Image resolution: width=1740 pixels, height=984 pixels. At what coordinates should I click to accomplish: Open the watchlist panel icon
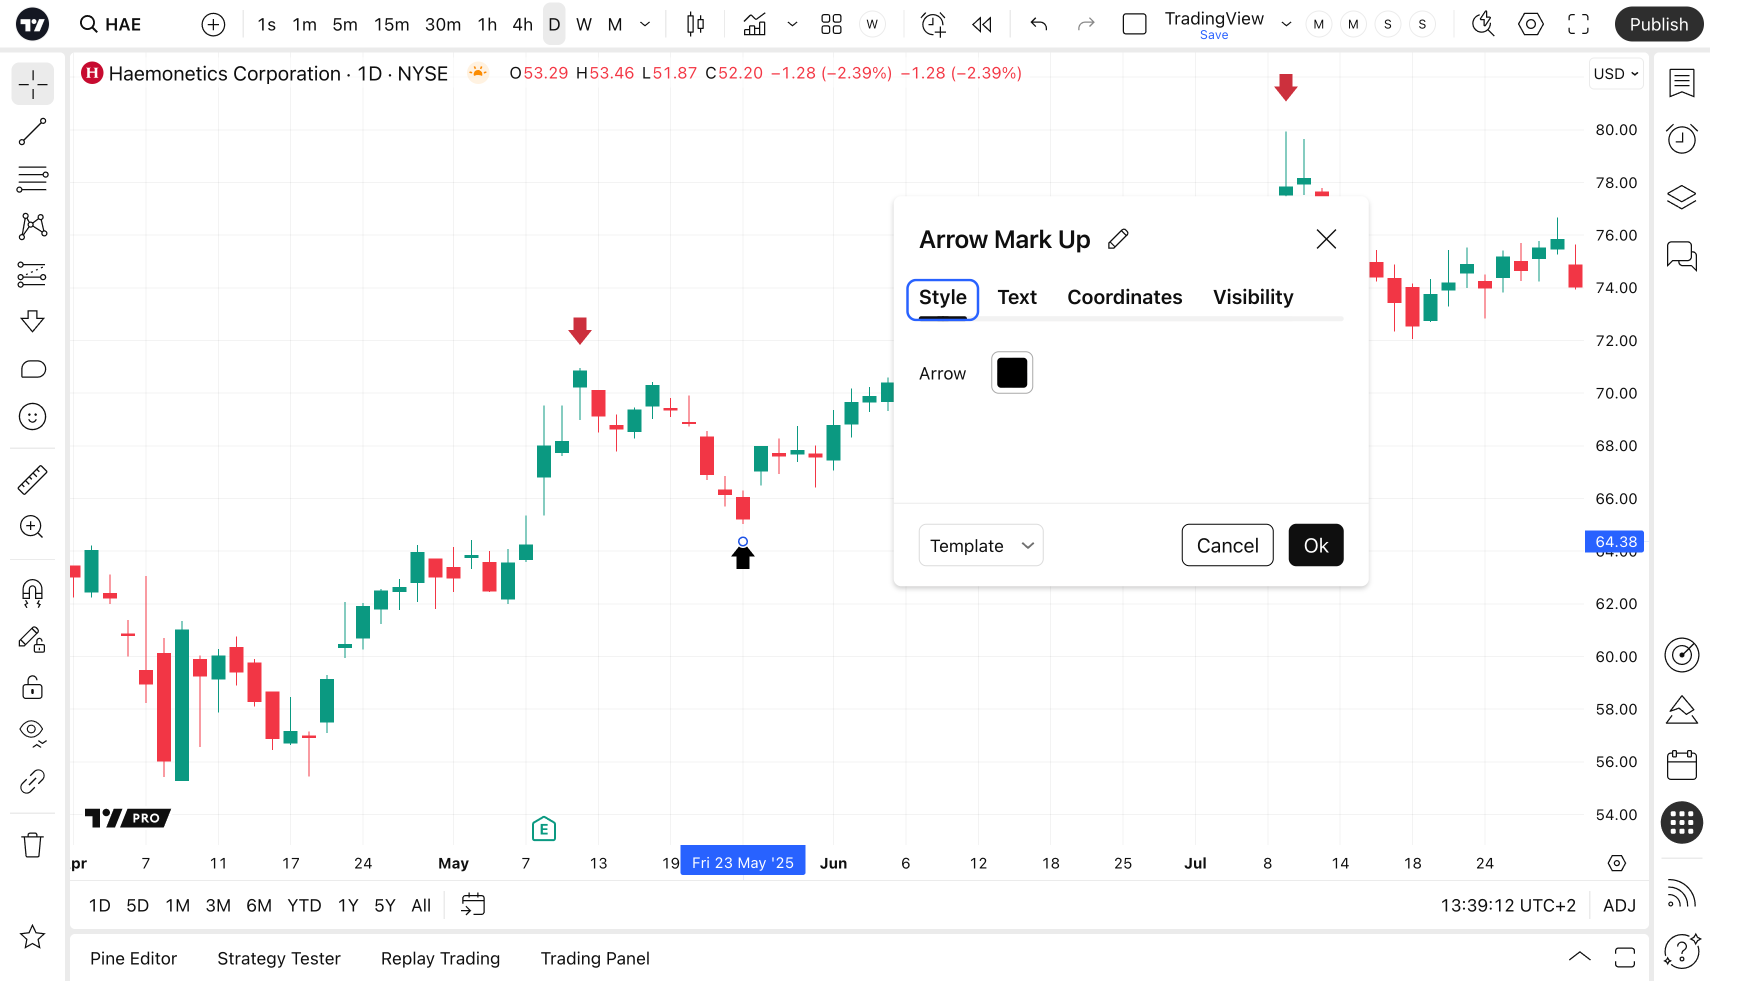pyautogui.click(x=1682, y=83)
